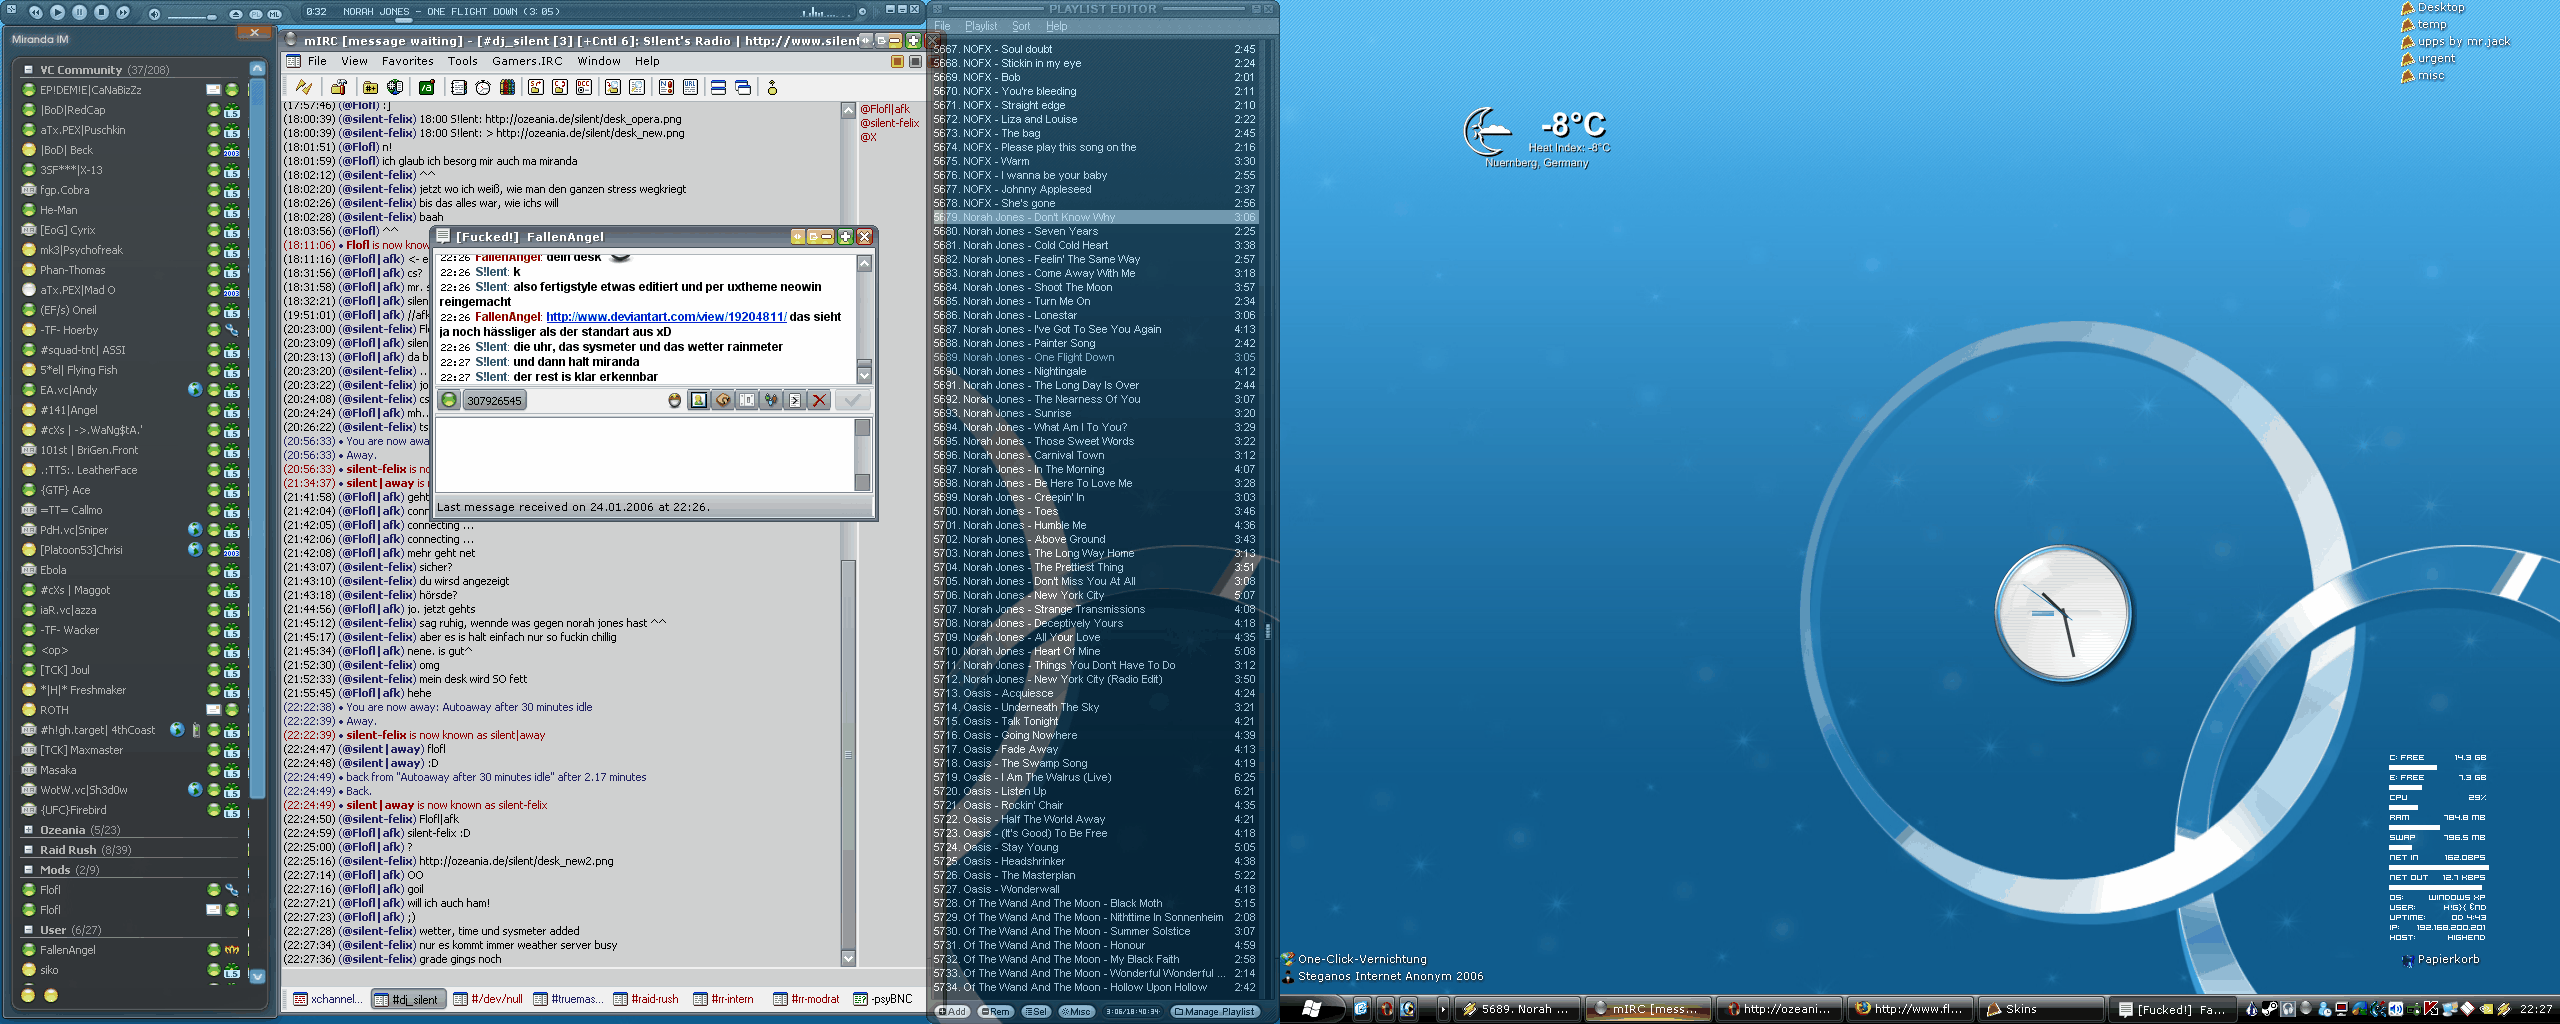The height and width of the screenshot is (1024, 2560).
Task: Click the Winamp play button
Action: click(x=57, y=12)
